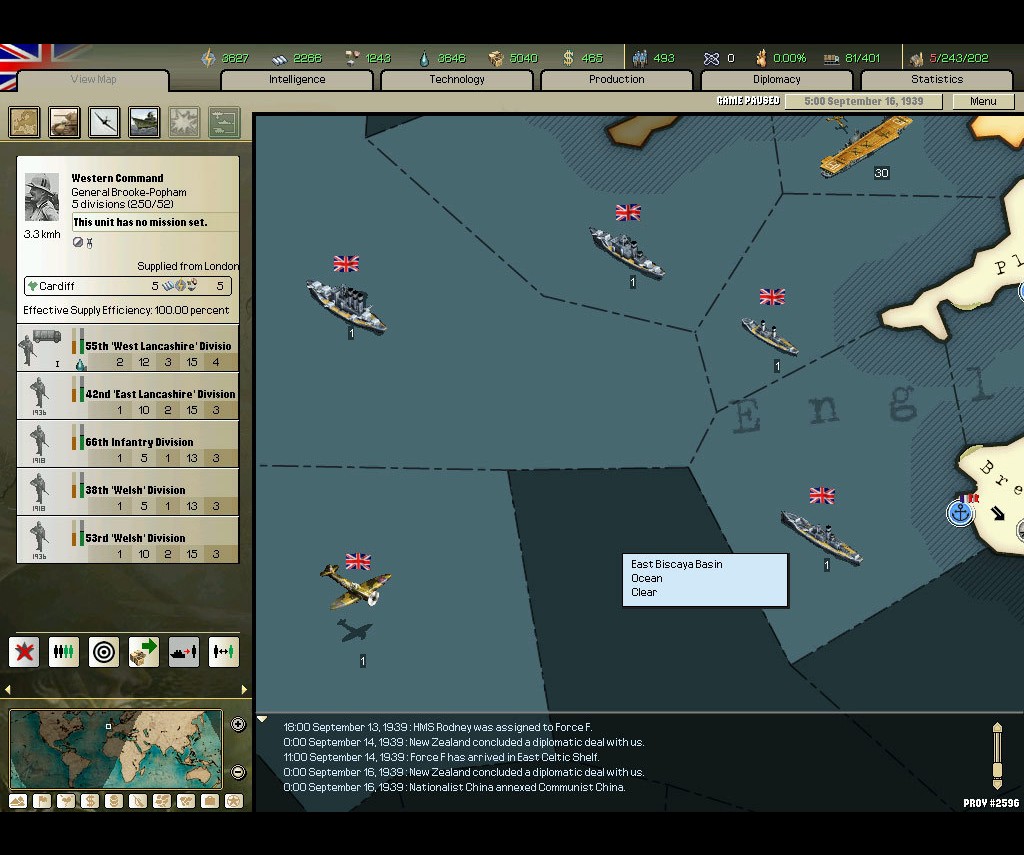Select the 55th 'West Lancashire' Division row
1024x855 pixels.
pyautogui.click(x=128, y=348)
